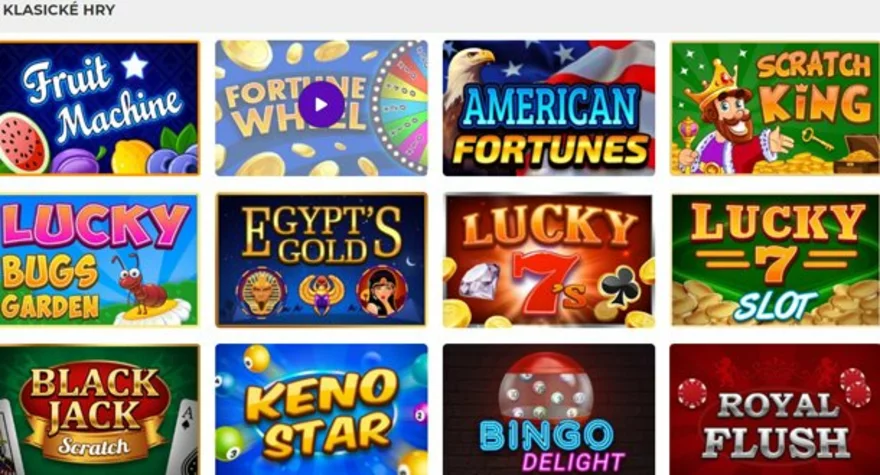Viewport: 880px width, 475px height.
Task: Launch the Black Jack Scratch game
Action: click(99, 410)
